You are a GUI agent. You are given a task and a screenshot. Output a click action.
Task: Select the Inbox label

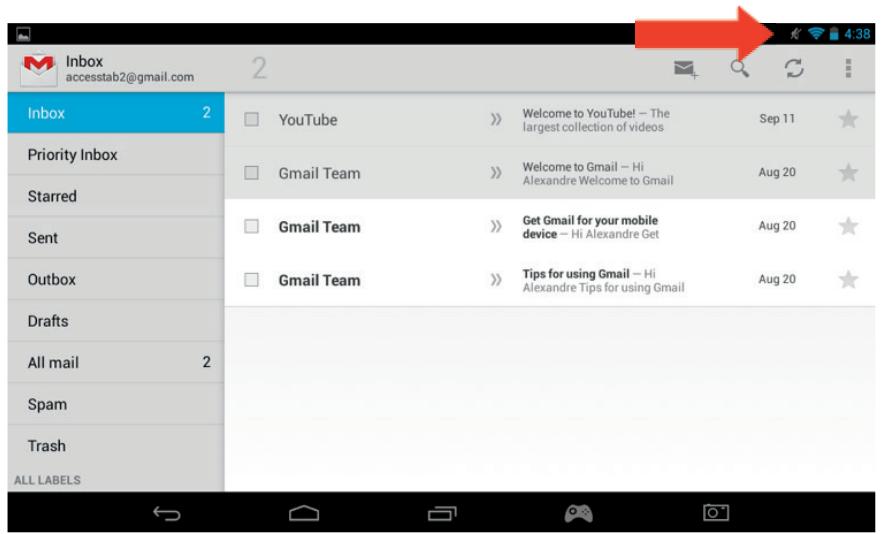(116, 113)
